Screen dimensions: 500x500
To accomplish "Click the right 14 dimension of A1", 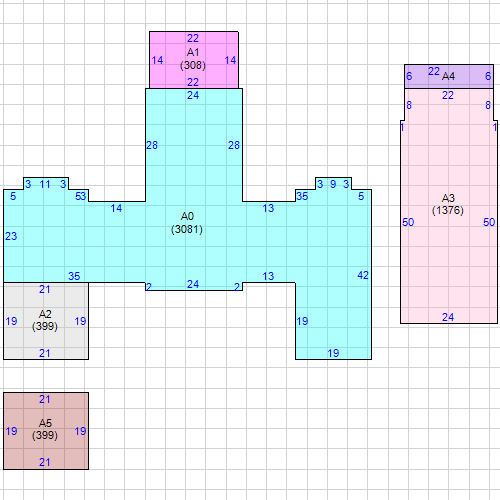I will coord(230,61).
